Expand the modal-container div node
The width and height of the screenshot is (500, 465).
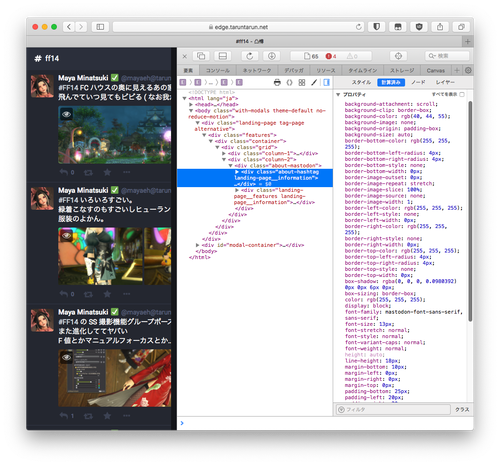(197, 245)
